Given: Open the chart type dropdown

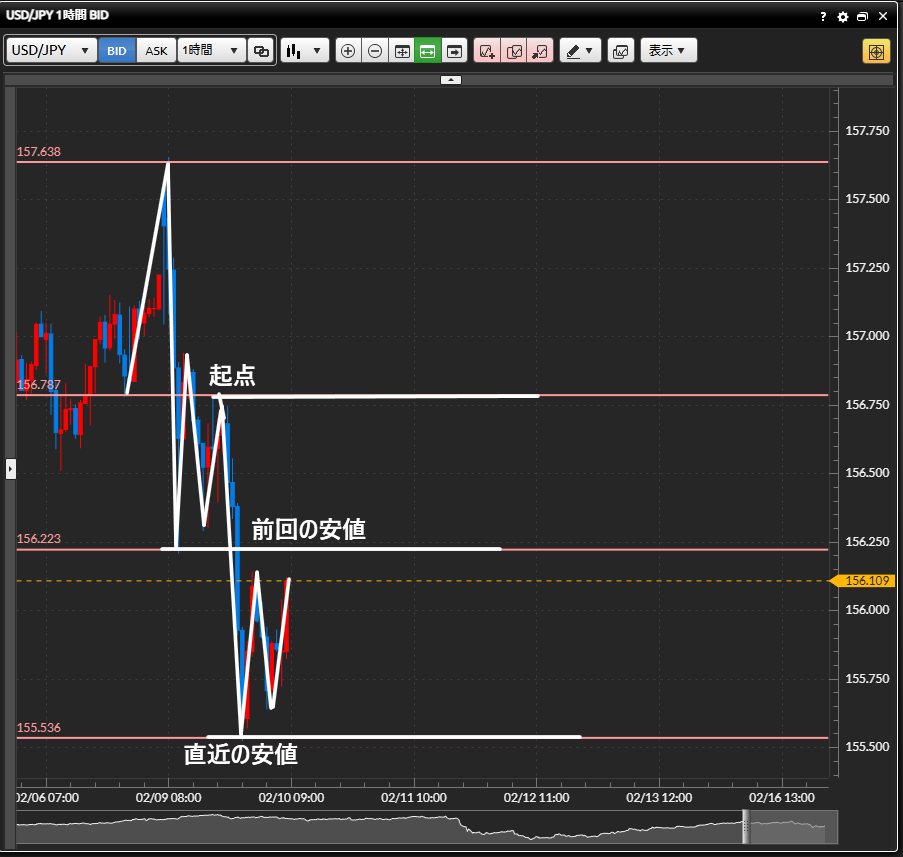Looking at the screenshot, I should click(x=305, y=51).
